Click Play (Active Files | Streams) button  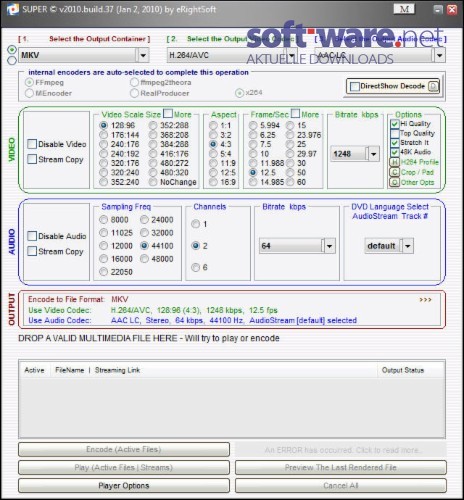click(x=124, y=468)
